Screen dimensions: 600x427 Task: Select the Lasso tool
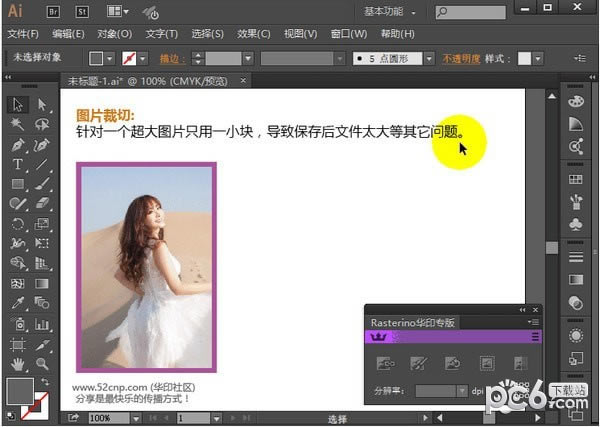pos(42,124)
